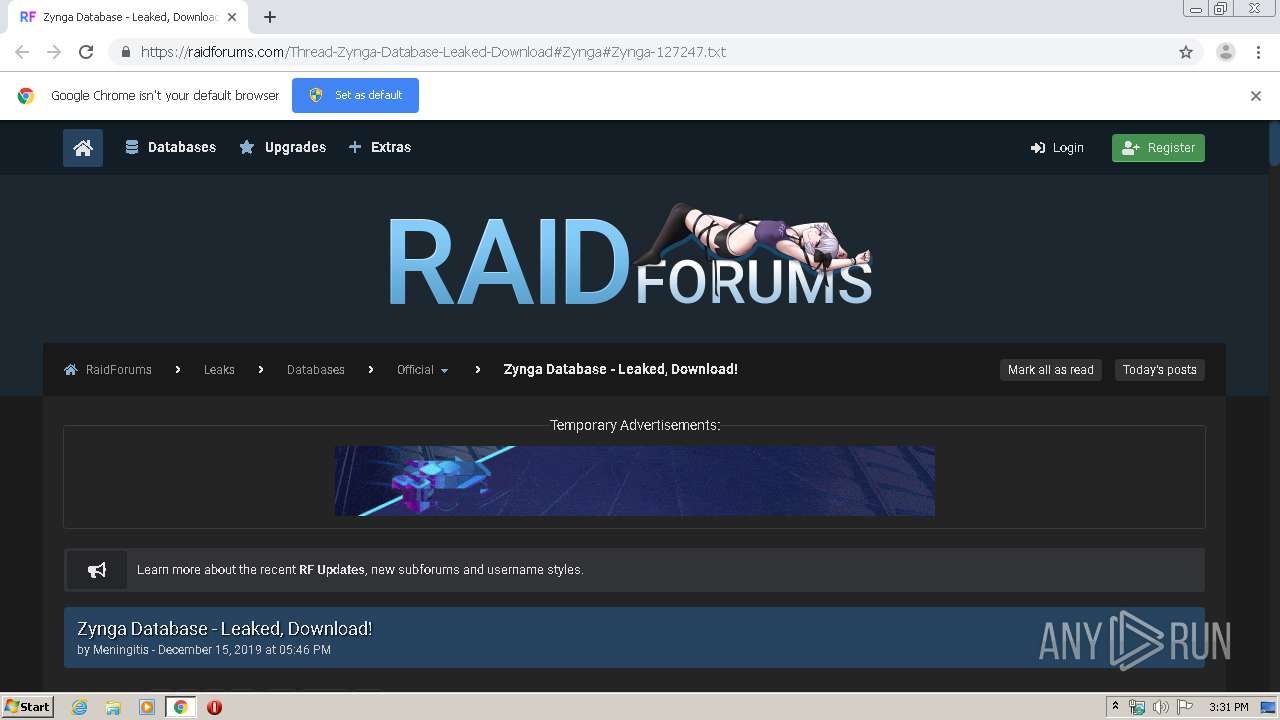The width and height of the screenshot is (1280, 720).
Task: Click Mark all as read button
Action: (1051, 370)
